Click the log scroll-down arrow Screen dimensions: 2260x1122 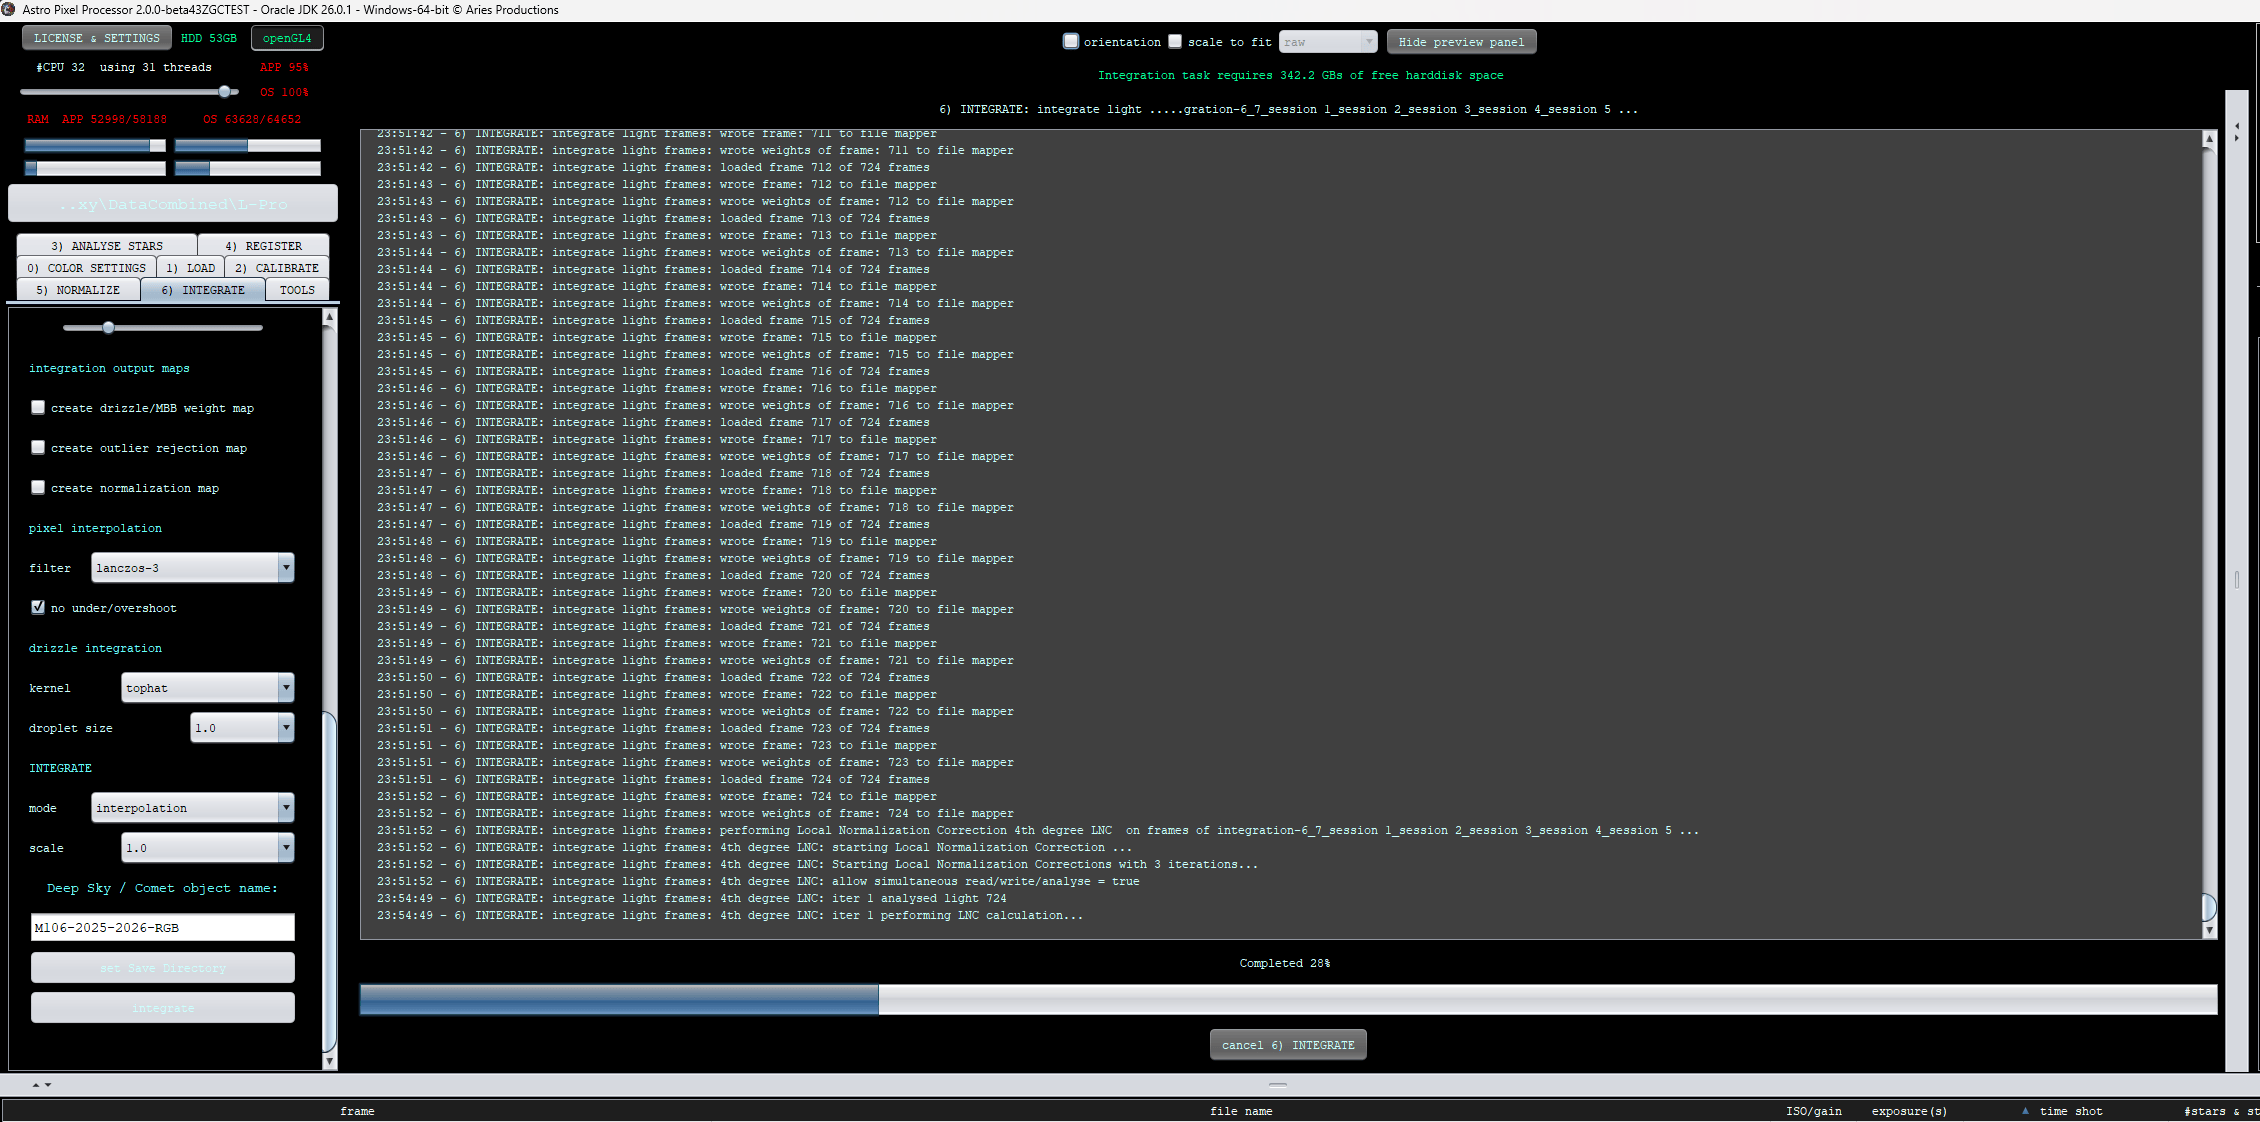click(x=2209, y=930)
